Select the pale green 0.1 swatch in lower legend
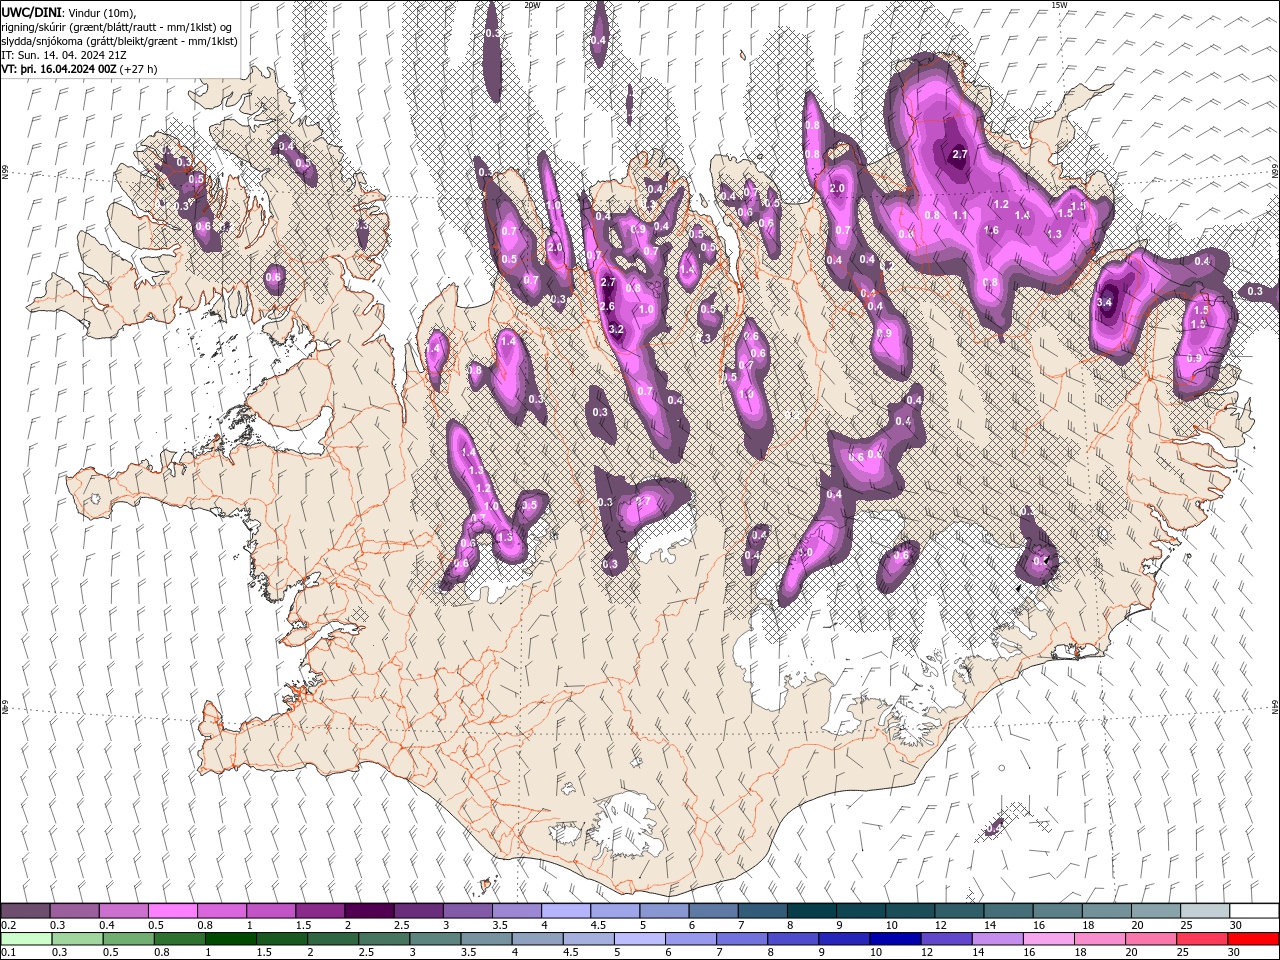 click(x=26, y=938)
